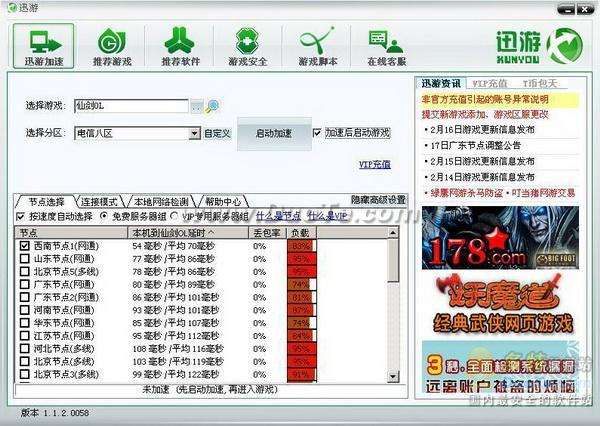The height and width of the screenshot is (426, 600).
Task: Click the 选择游戏 input field
Action: point(131,106)
